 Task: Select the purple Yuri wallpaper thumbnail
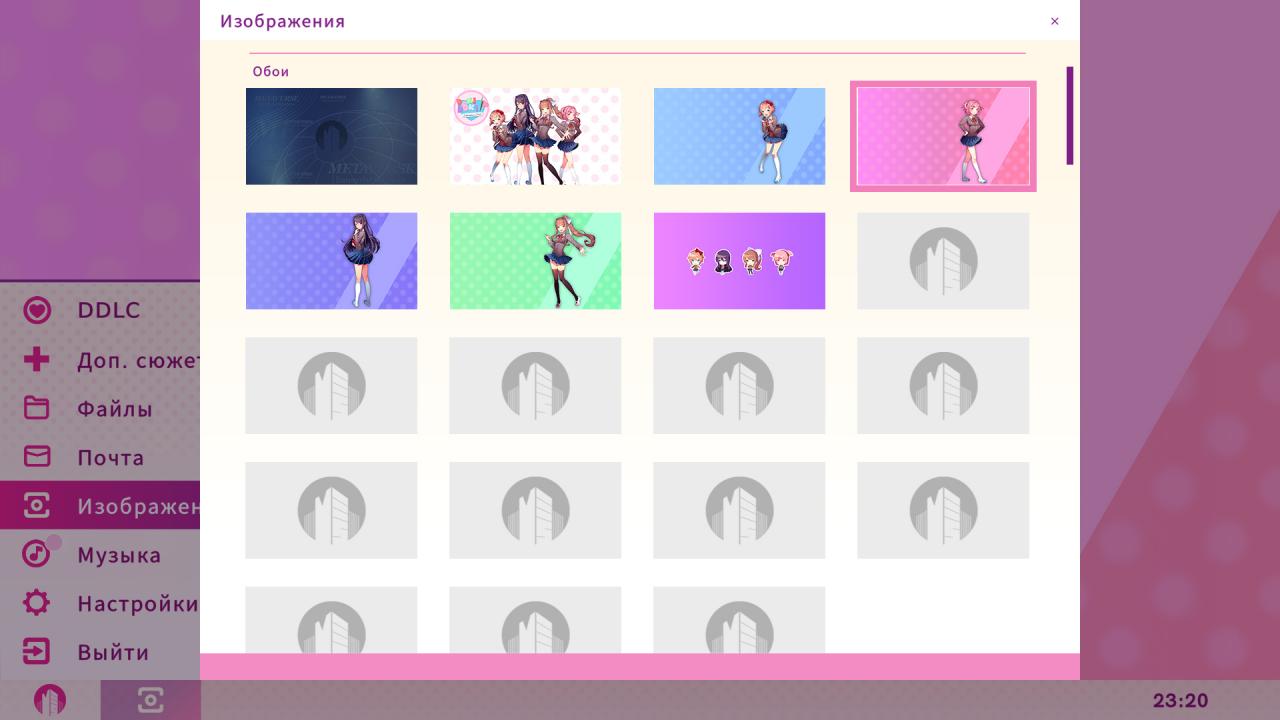[x=332, y=261]
